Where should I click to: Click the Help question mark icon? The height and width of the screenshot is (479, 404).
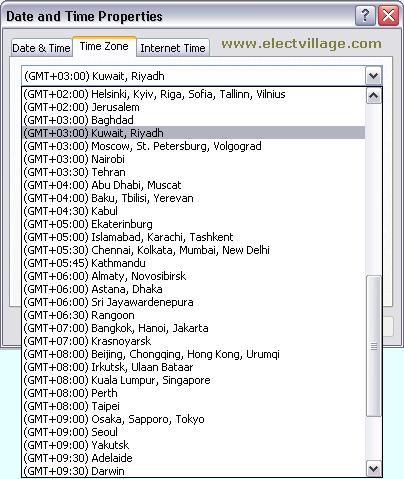[365, 15]
